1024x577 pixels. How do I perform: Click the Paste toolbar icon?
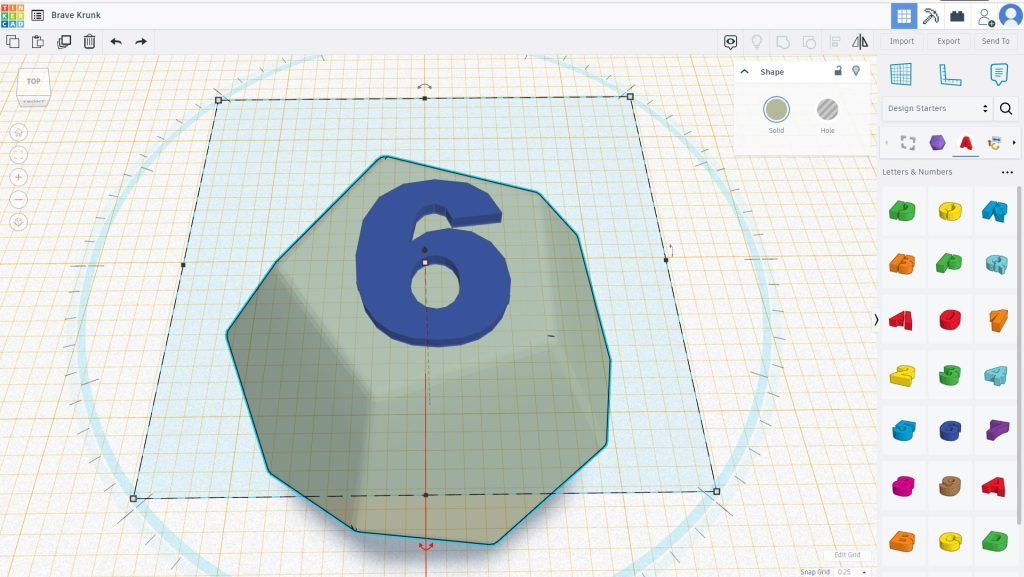[x=38, y=42]
